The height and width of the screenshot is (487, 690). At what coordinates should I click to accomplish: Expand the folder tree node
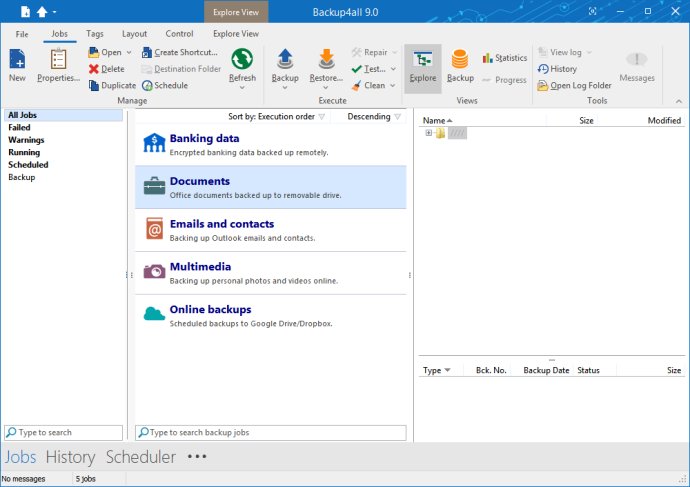click(x=428, y=133)
